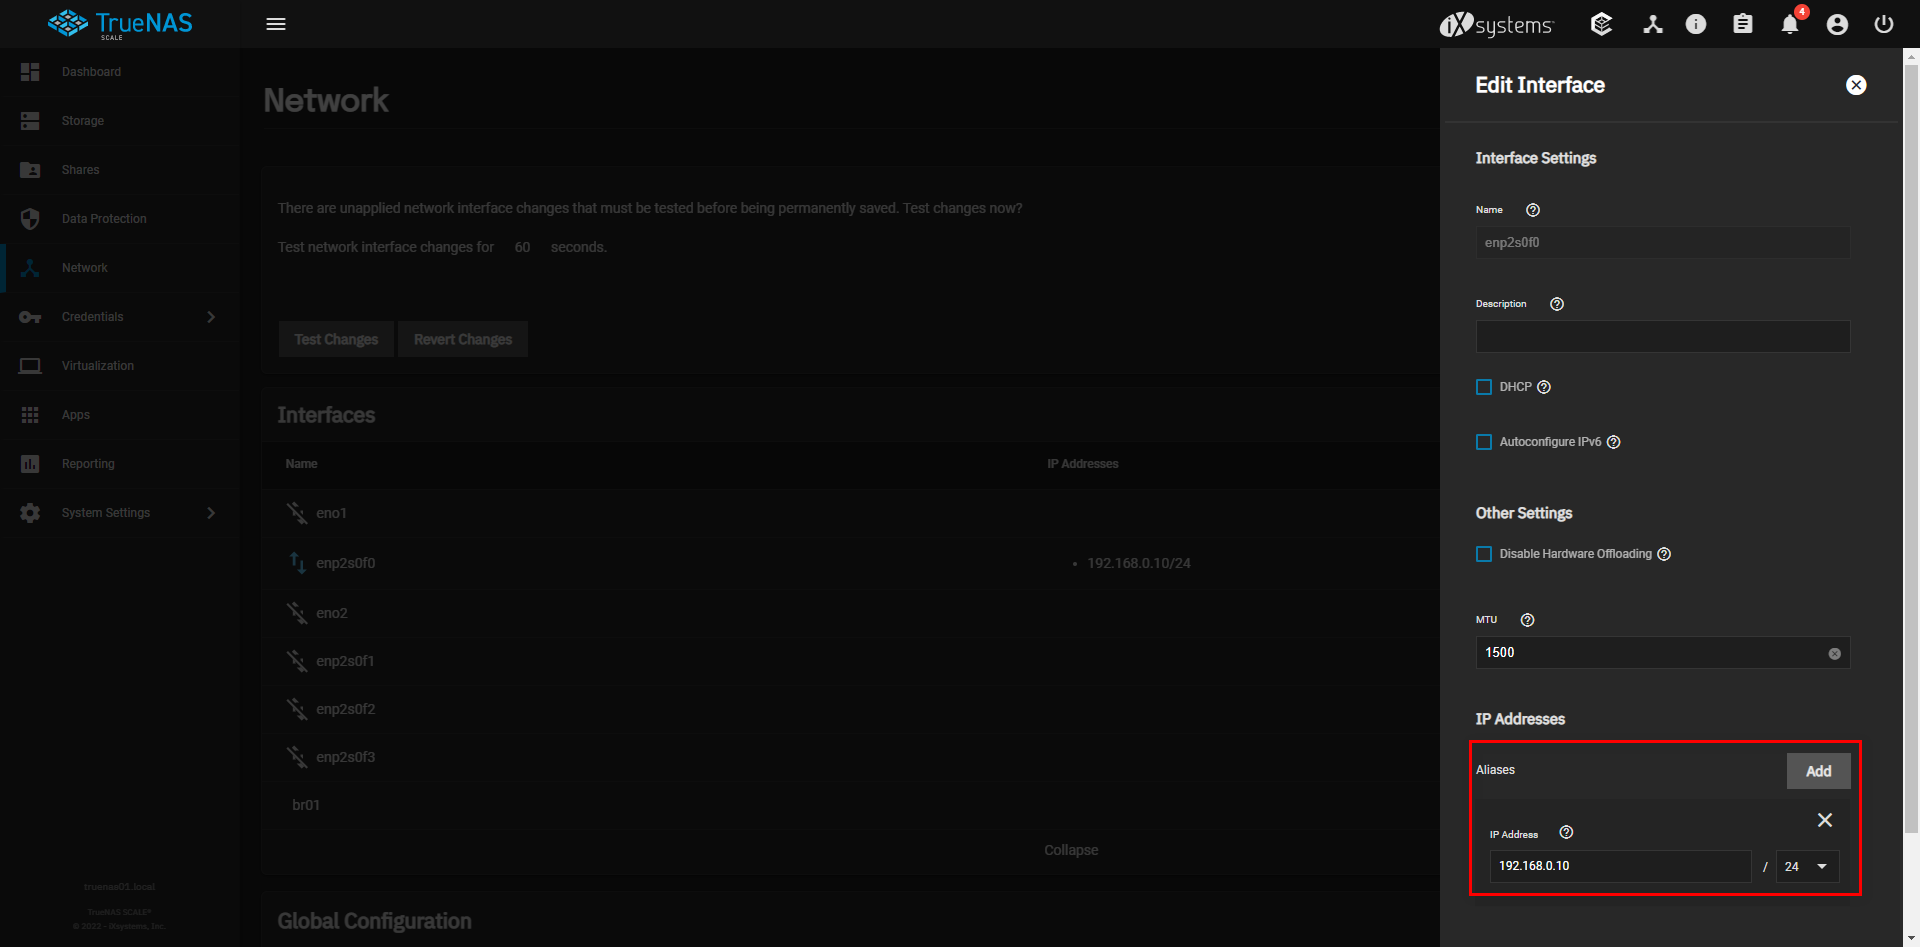Open the About info icon in top bar
Image resolution: width=1920 pixels, height=948 pixels.
pos(1696,24)
